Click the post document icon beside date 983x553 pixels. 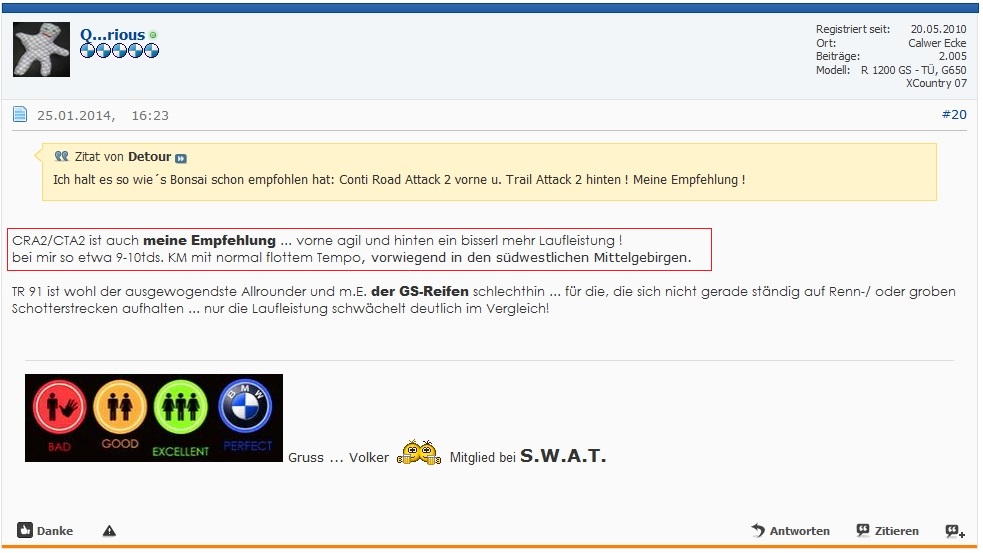click(x=20, y=115)
